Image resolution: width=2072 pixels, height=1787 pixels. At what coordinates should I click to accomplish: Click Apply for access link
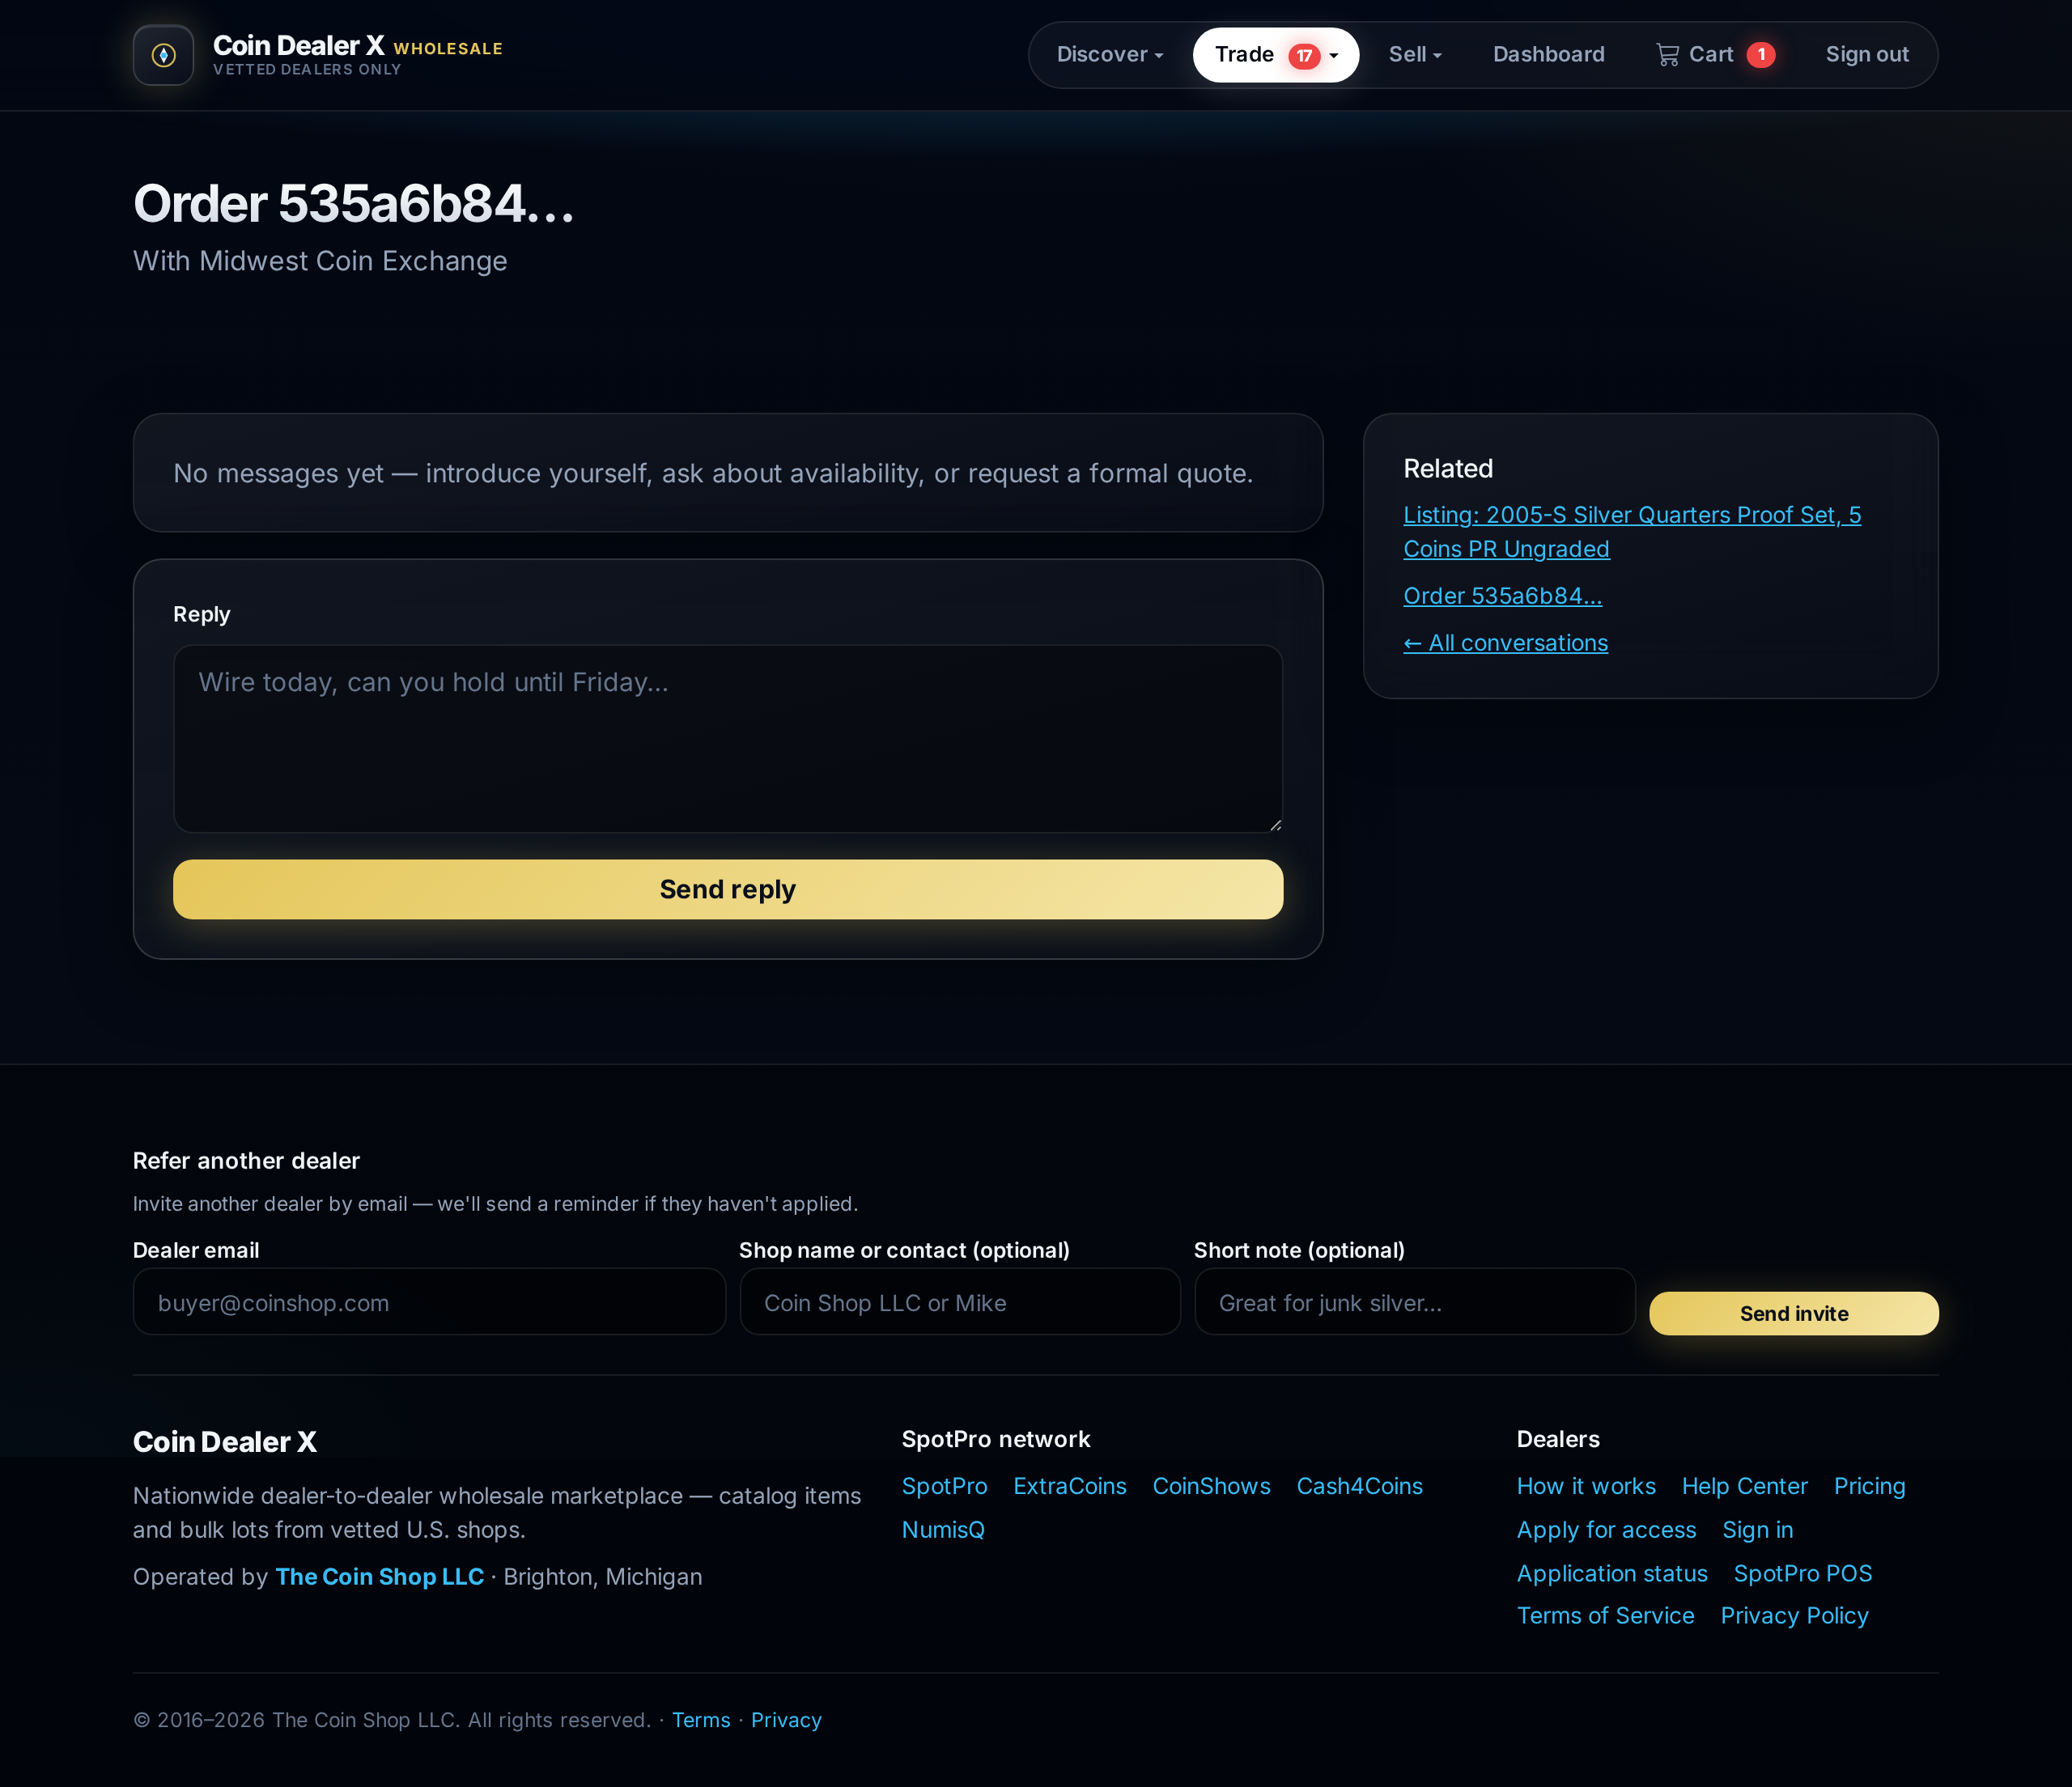pyautogui.click(x=1606, y=1530)
